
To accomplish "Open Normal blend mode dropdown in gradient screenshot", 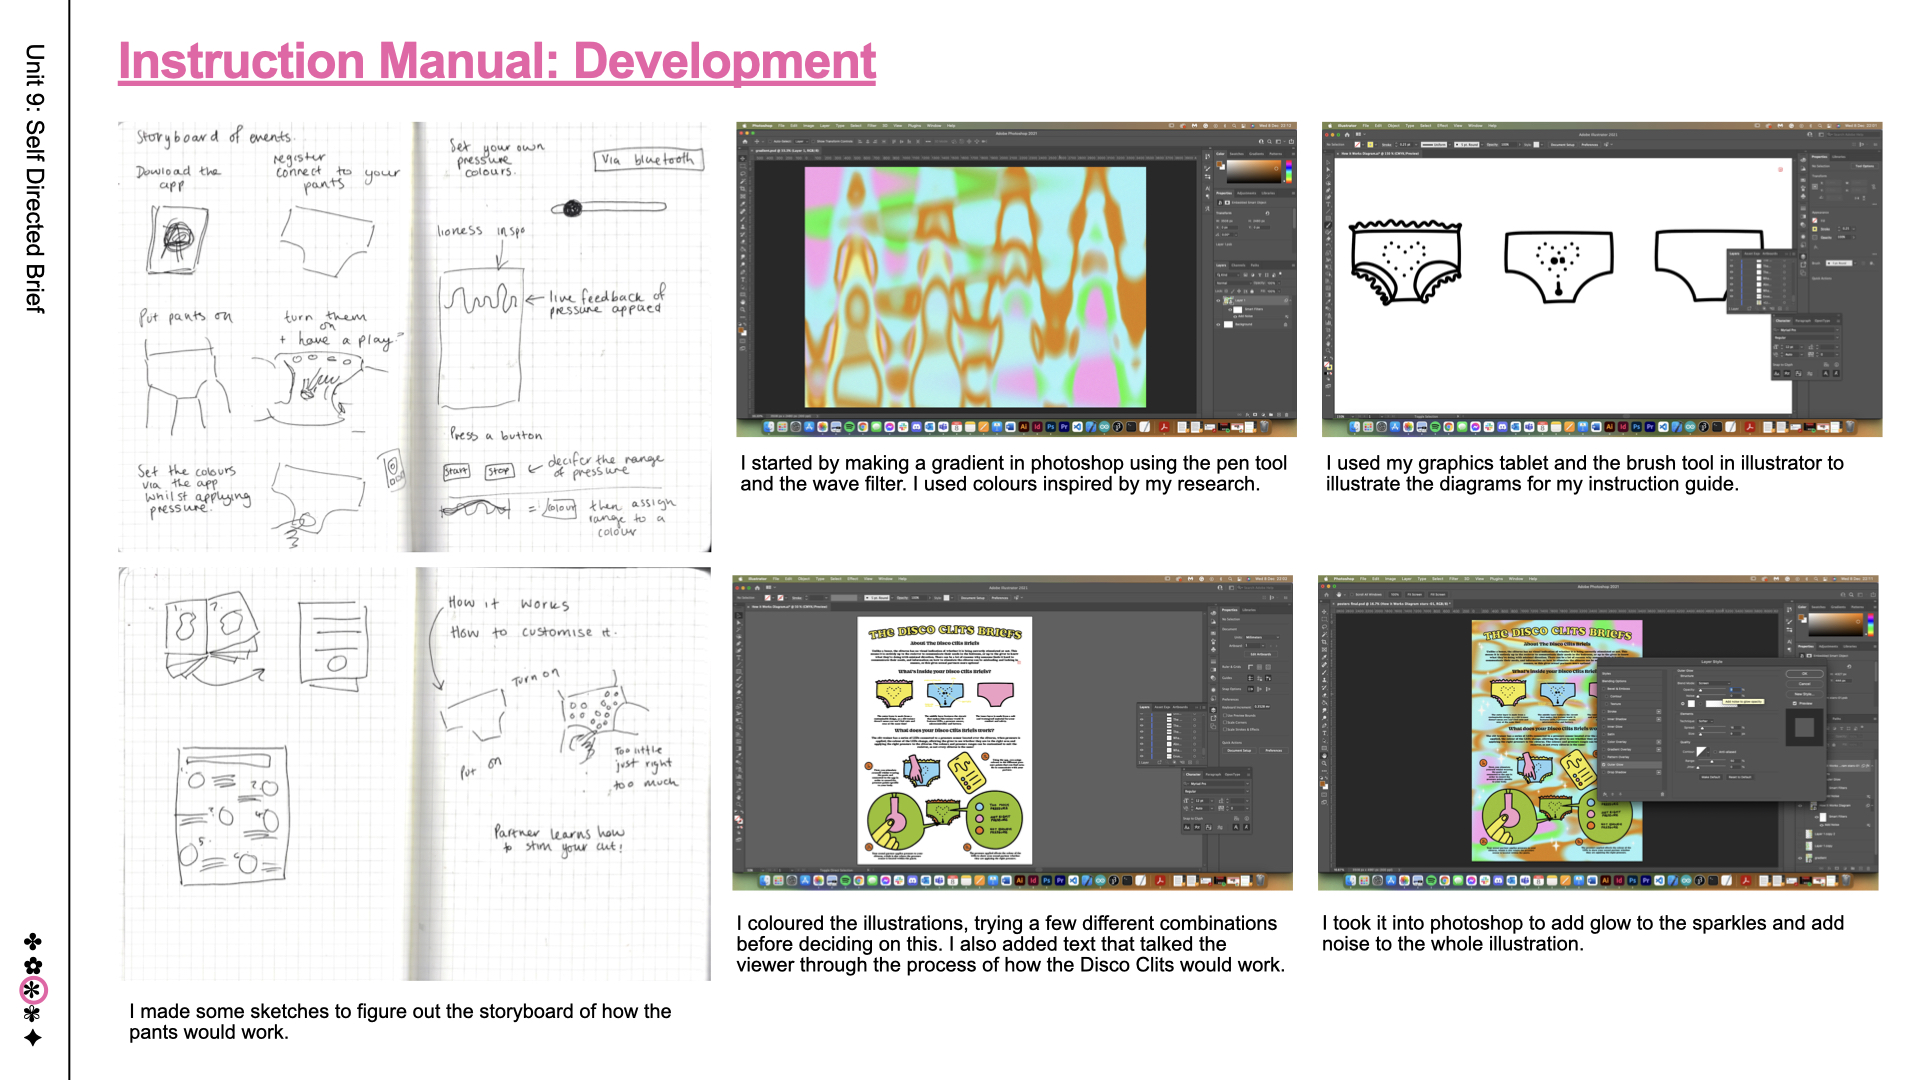I will click(1233, 283).
